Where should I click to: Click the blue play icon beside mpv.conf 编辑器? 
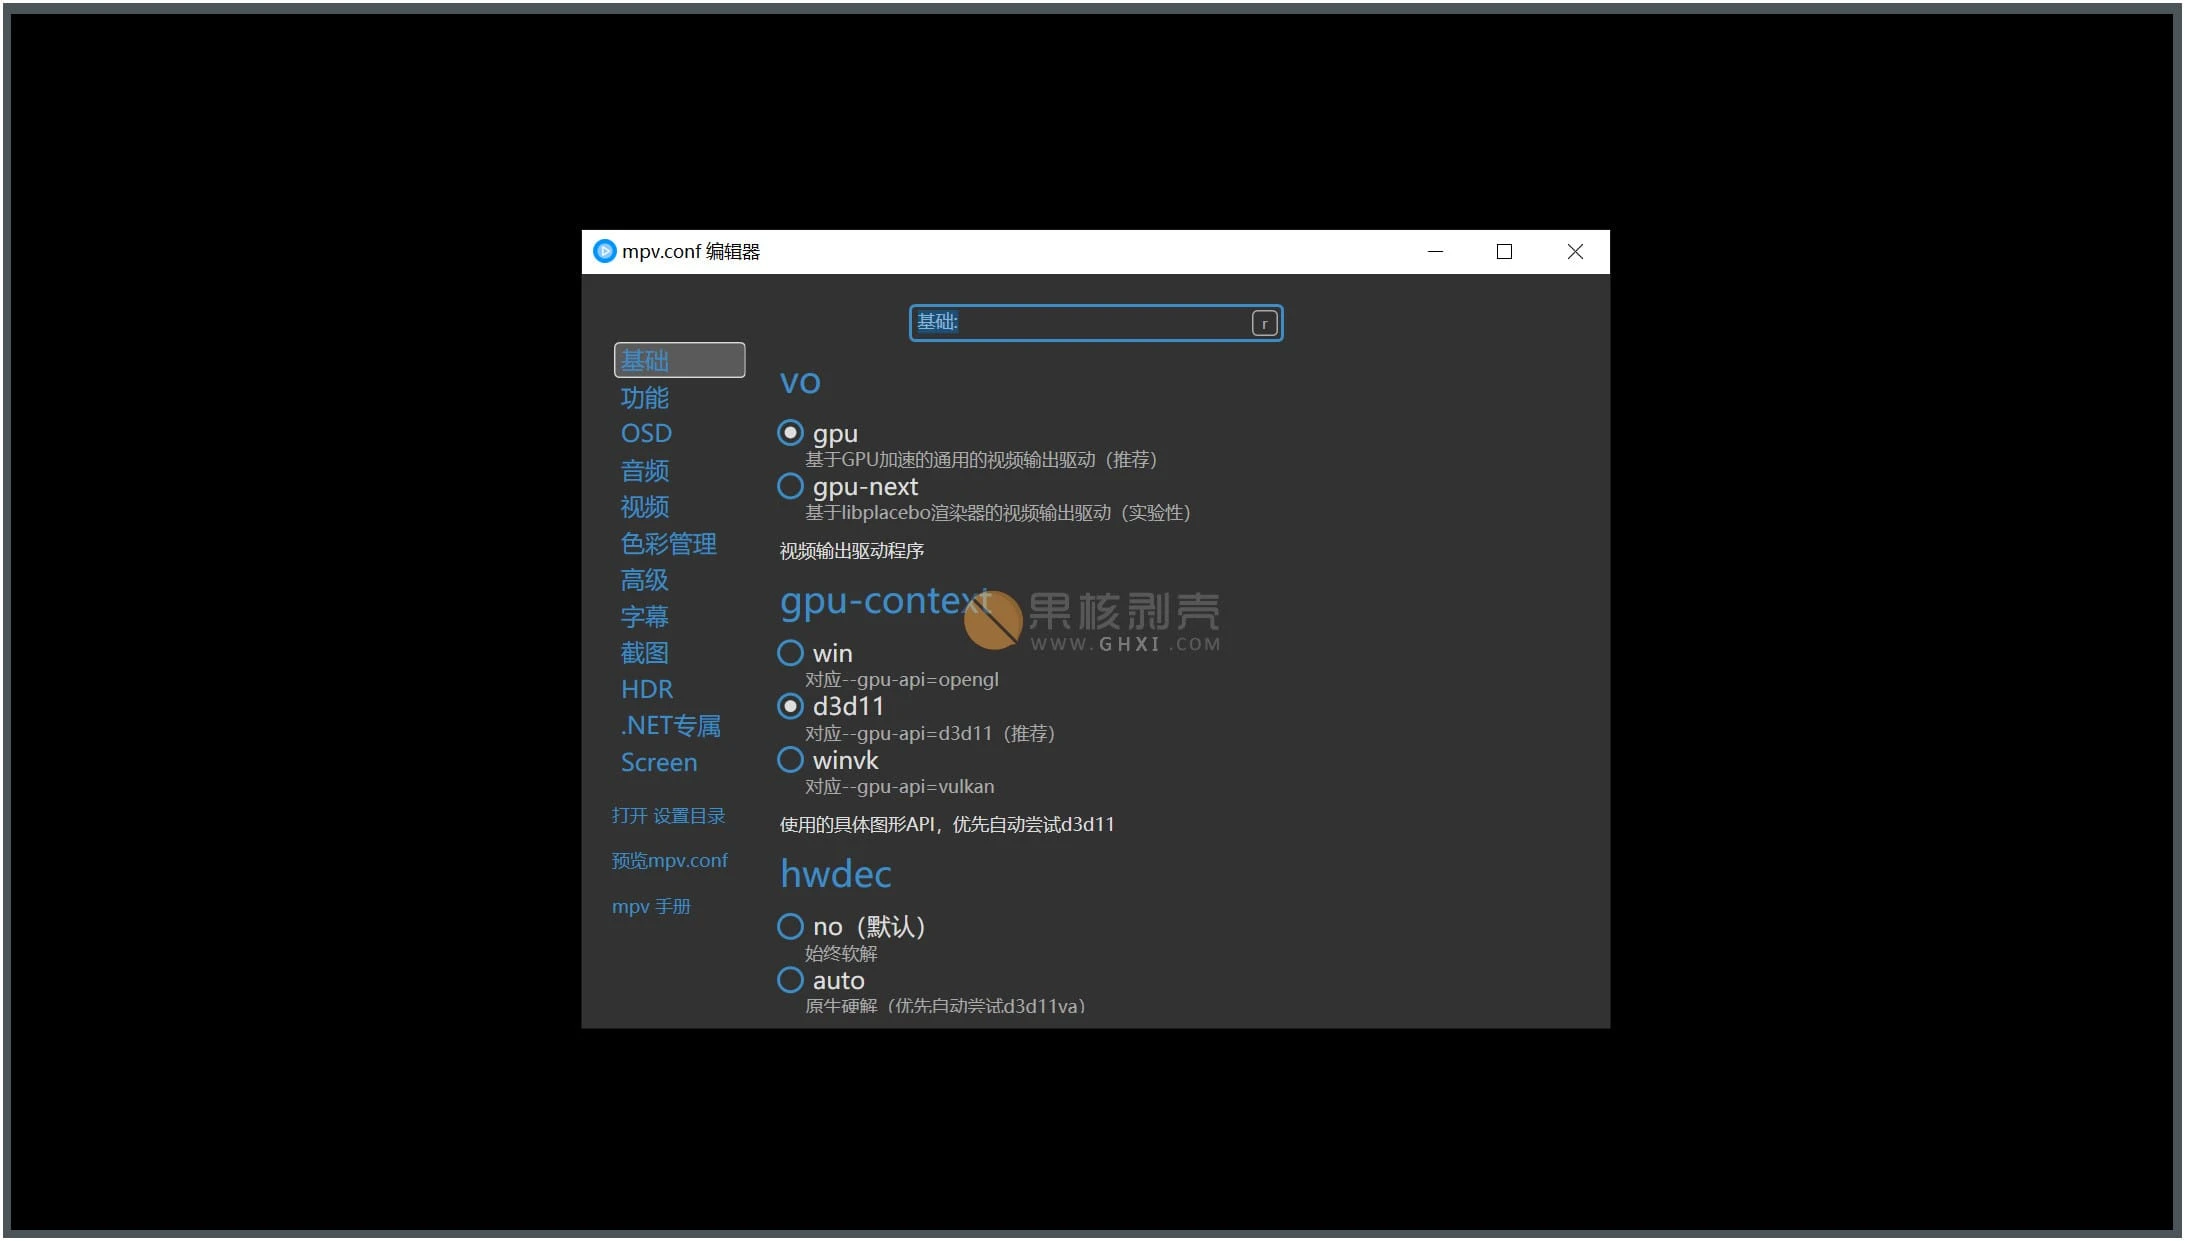(x=604, y=251)
